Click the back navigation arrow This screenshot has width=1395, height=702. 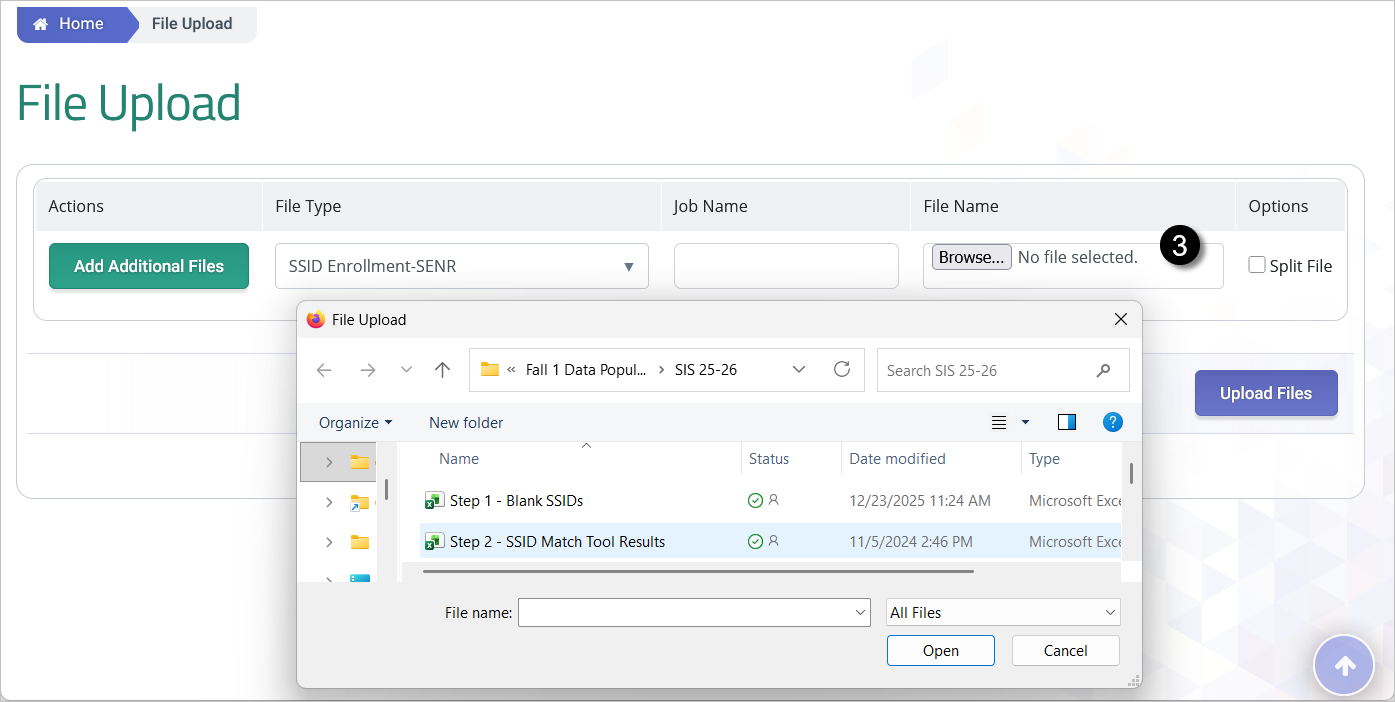coord(323,369)
